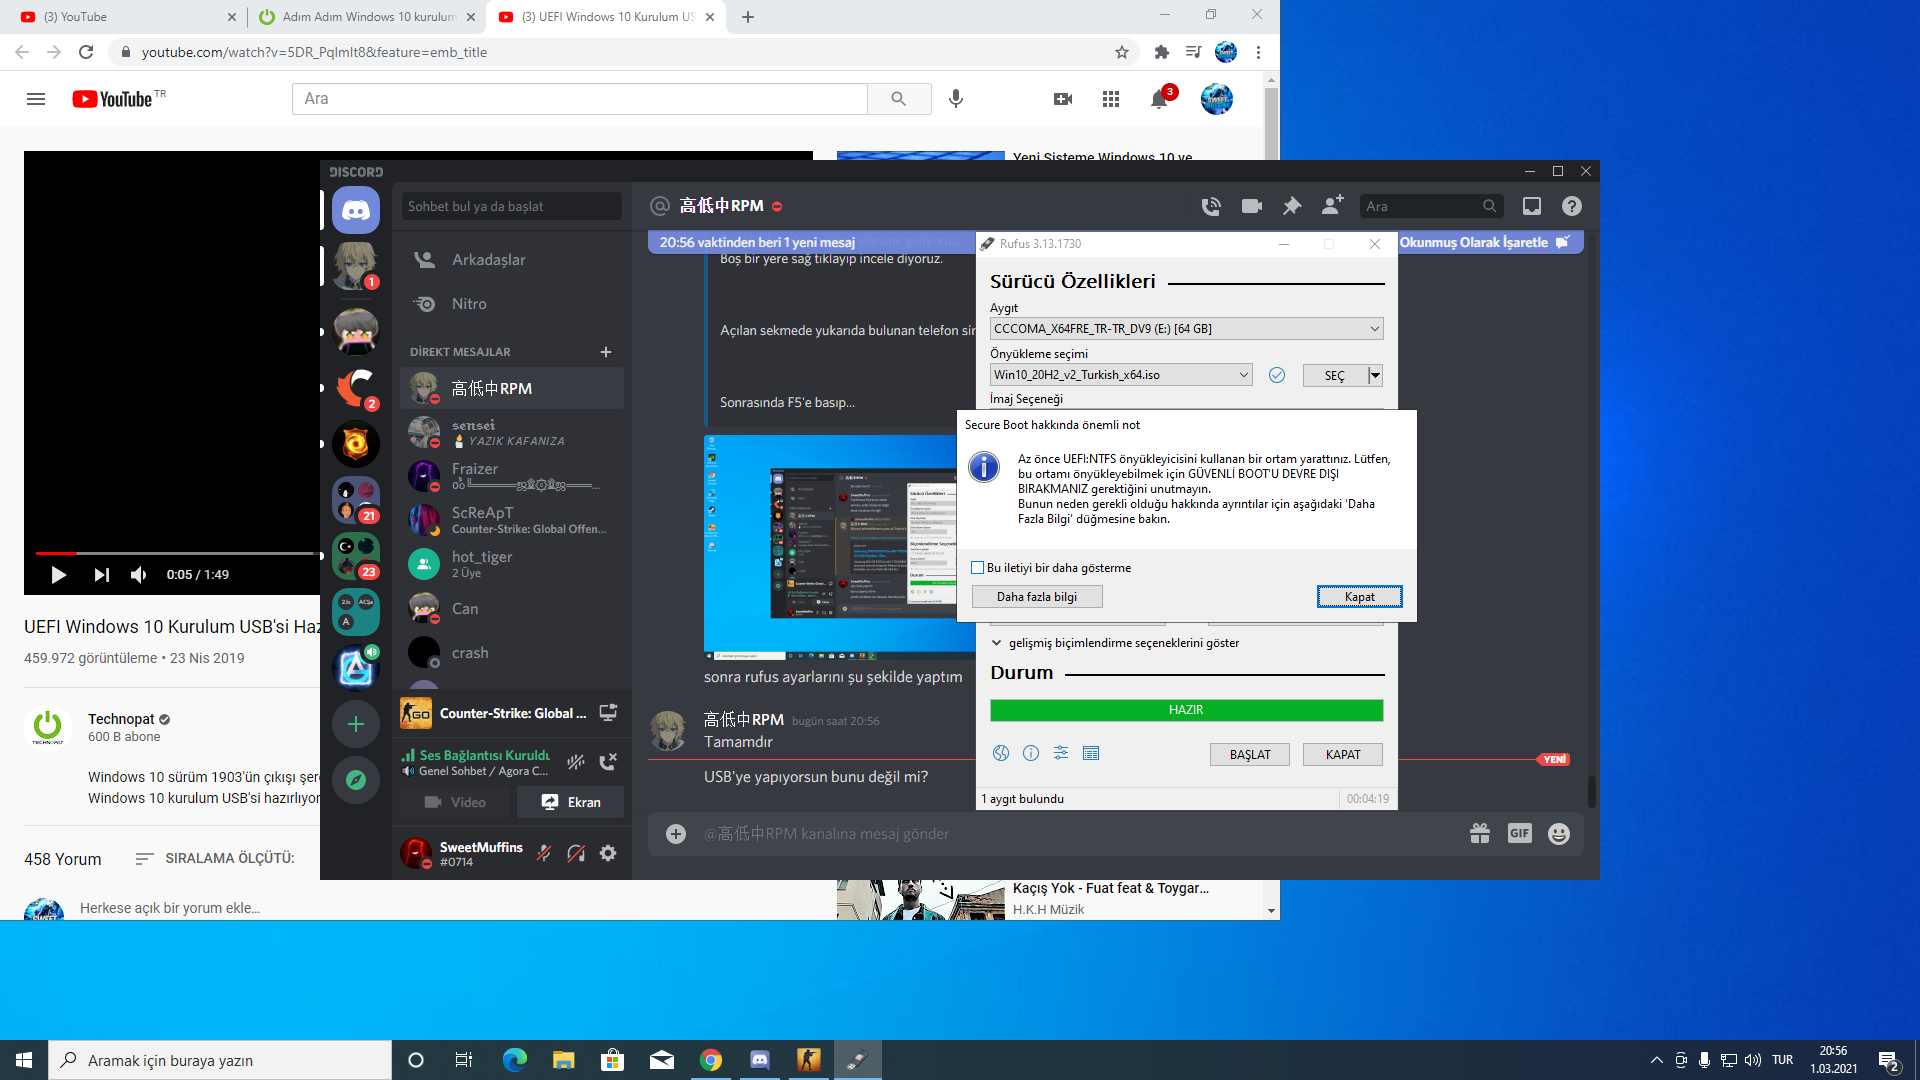
Task: Check 'Bu iletiyi bir daha gösterme' box
Action: [978, 568]
